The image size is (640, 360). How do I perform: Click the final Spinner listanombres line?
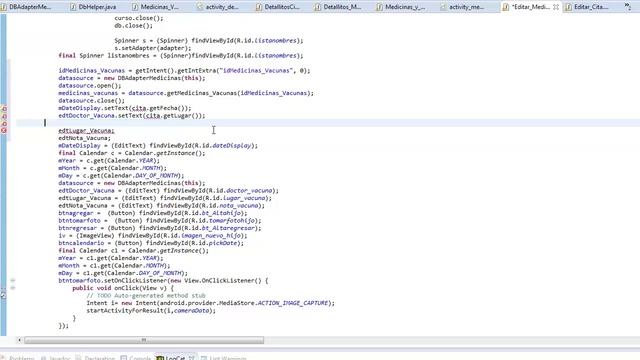pos(181,56)
